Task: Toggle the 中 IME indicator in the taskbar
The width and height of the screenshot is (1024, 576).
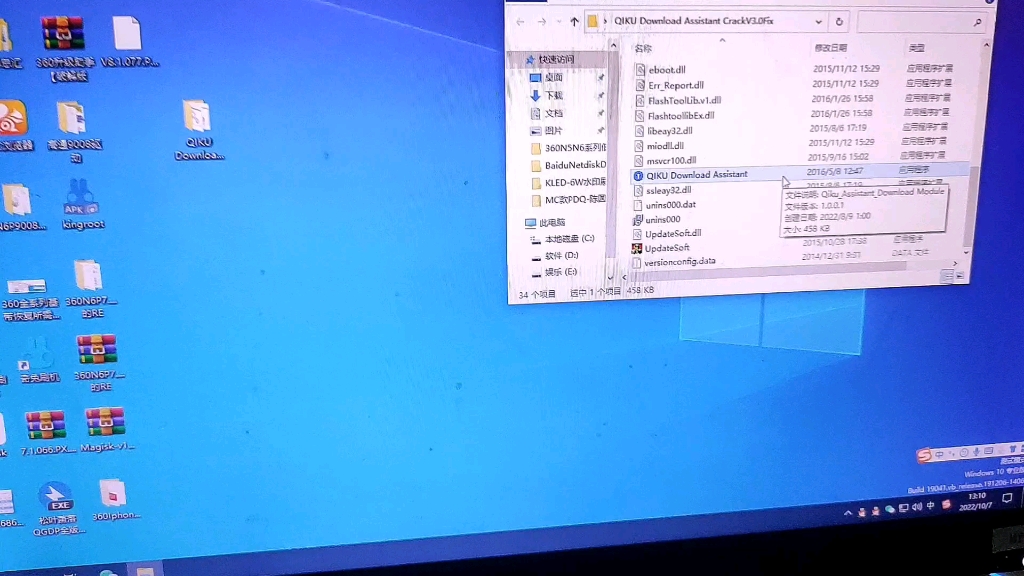Action: coord(931,505)
